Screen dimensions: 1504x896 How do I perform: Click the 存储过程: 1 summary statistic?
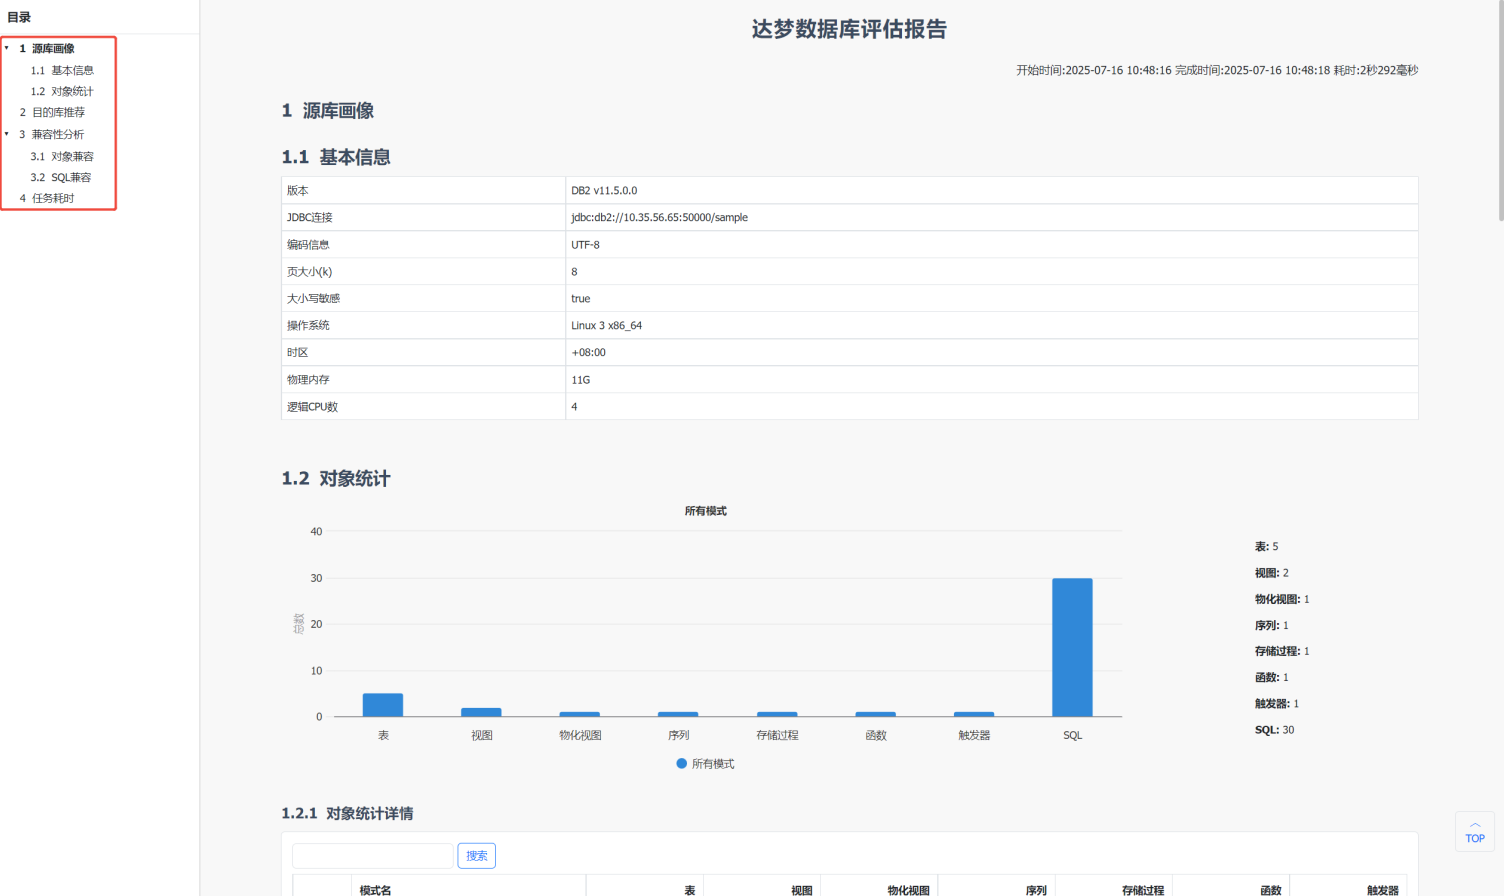1282,651
